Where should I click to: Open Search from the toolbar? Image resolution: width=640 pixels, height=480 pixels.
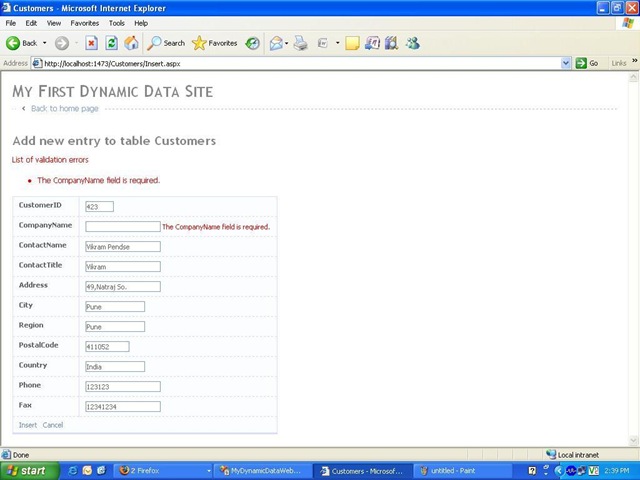[x=166, y=43]
